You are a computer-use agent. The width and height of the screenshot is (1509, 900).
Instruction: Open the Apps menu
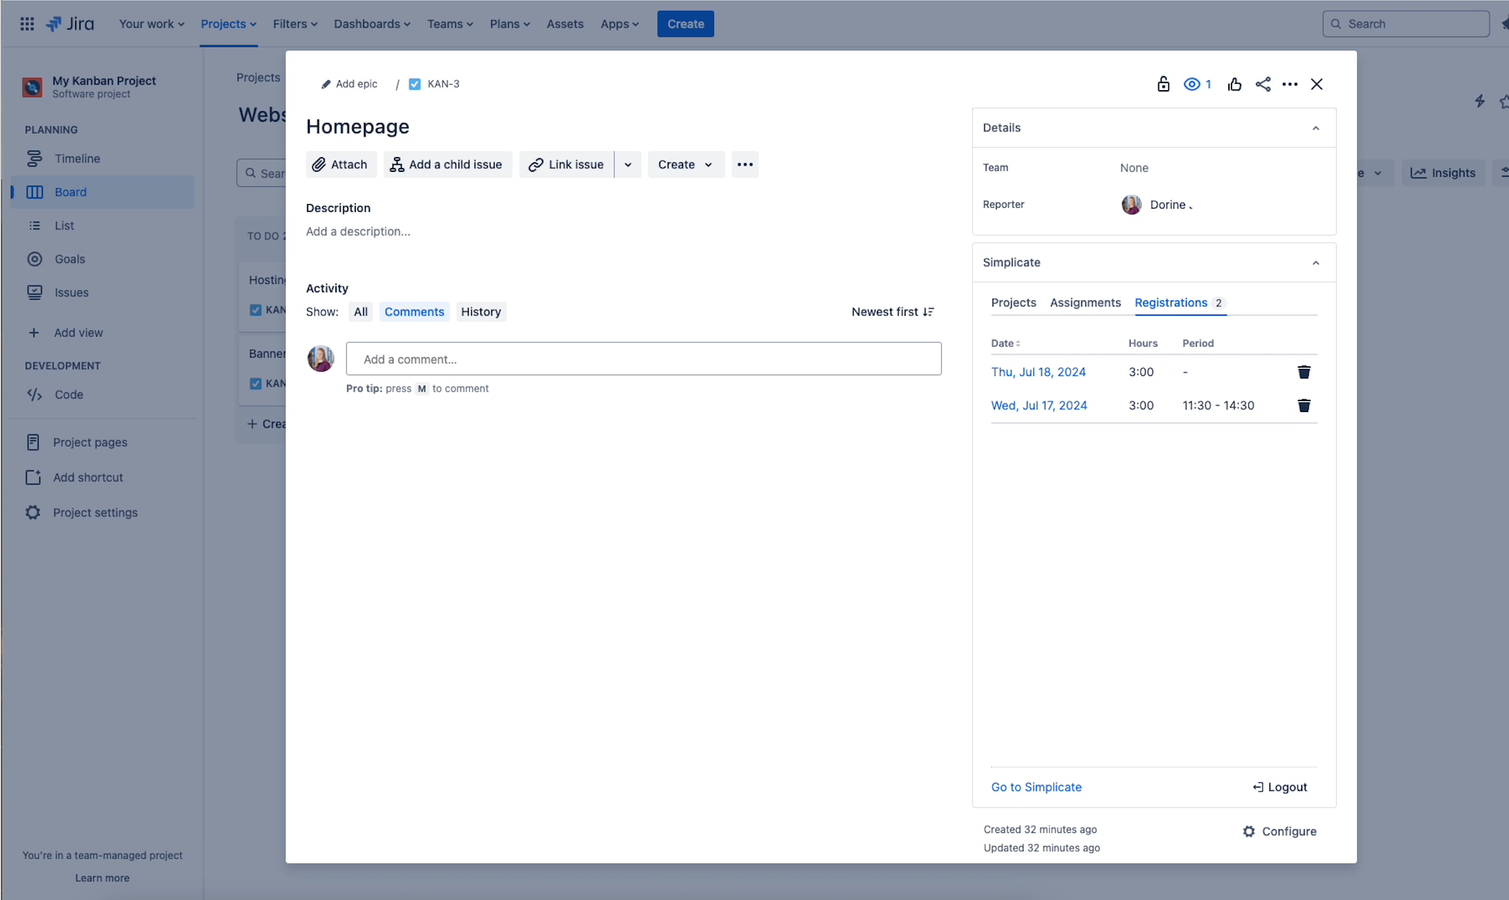(x=620, y=24)
